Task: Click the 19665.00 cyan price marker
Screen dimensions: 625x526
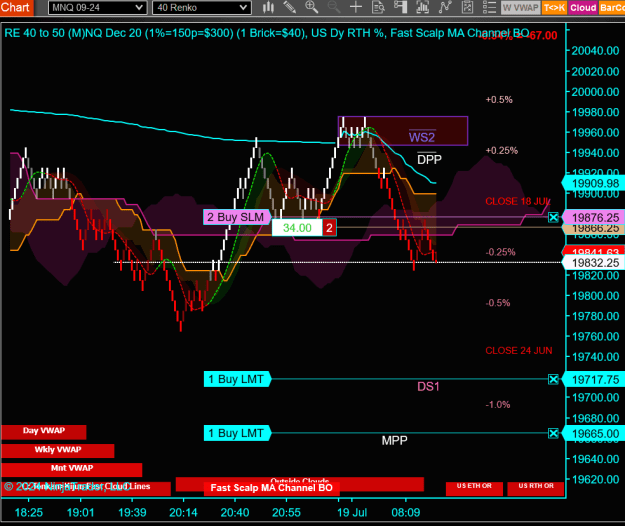Action: point(594,434)
